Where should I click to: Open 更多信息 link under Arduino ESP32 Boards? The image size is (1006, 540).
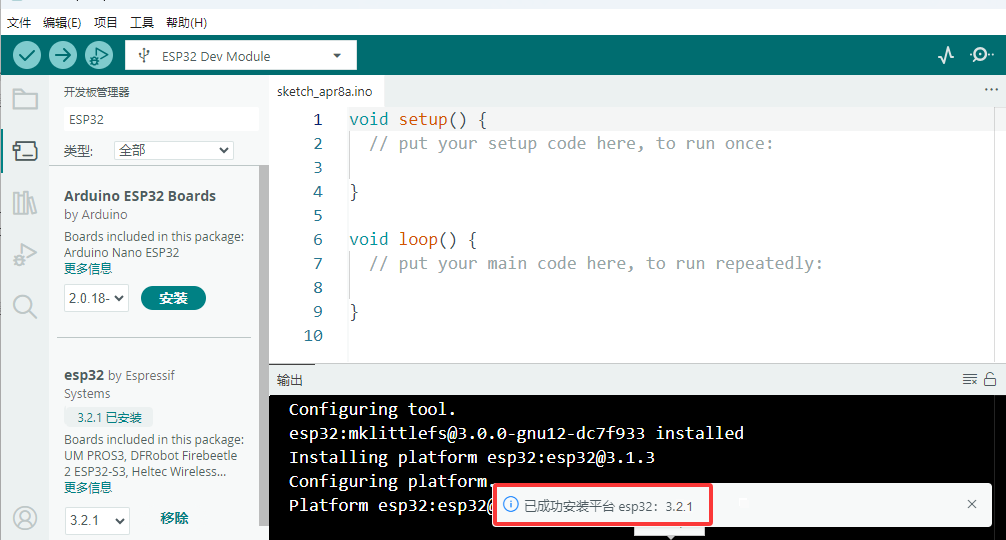pyautogui.click(x=88, y=269)
